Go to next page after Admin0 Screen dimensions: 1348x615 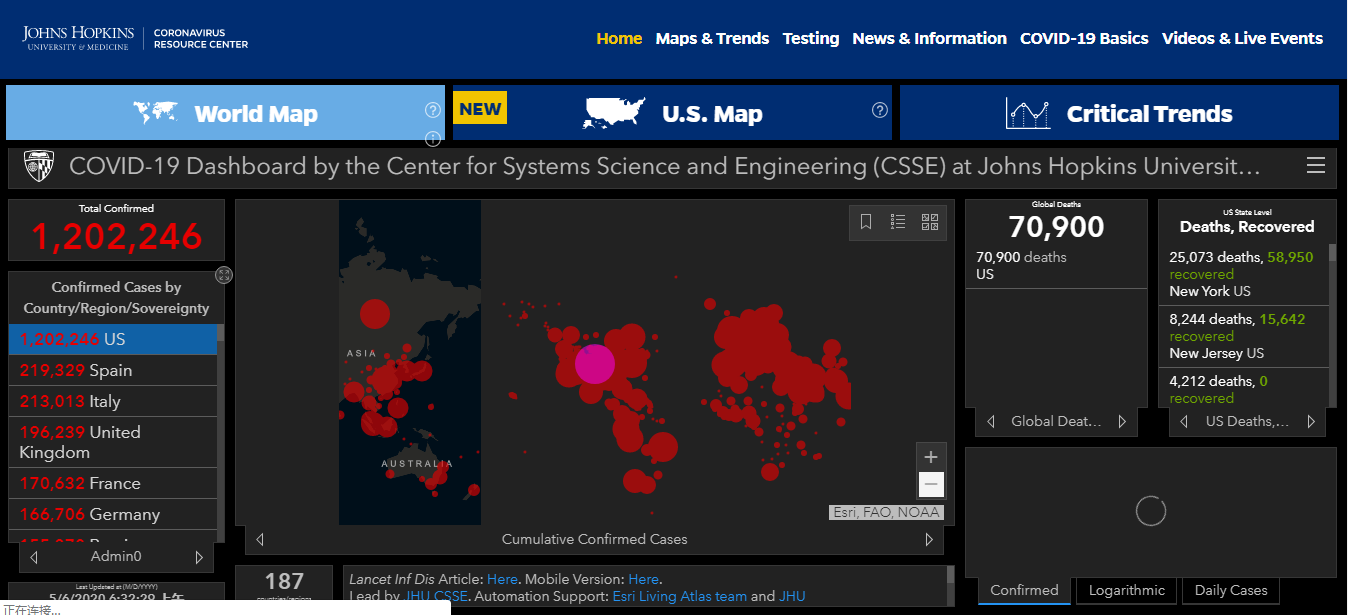tap(199, 557)
